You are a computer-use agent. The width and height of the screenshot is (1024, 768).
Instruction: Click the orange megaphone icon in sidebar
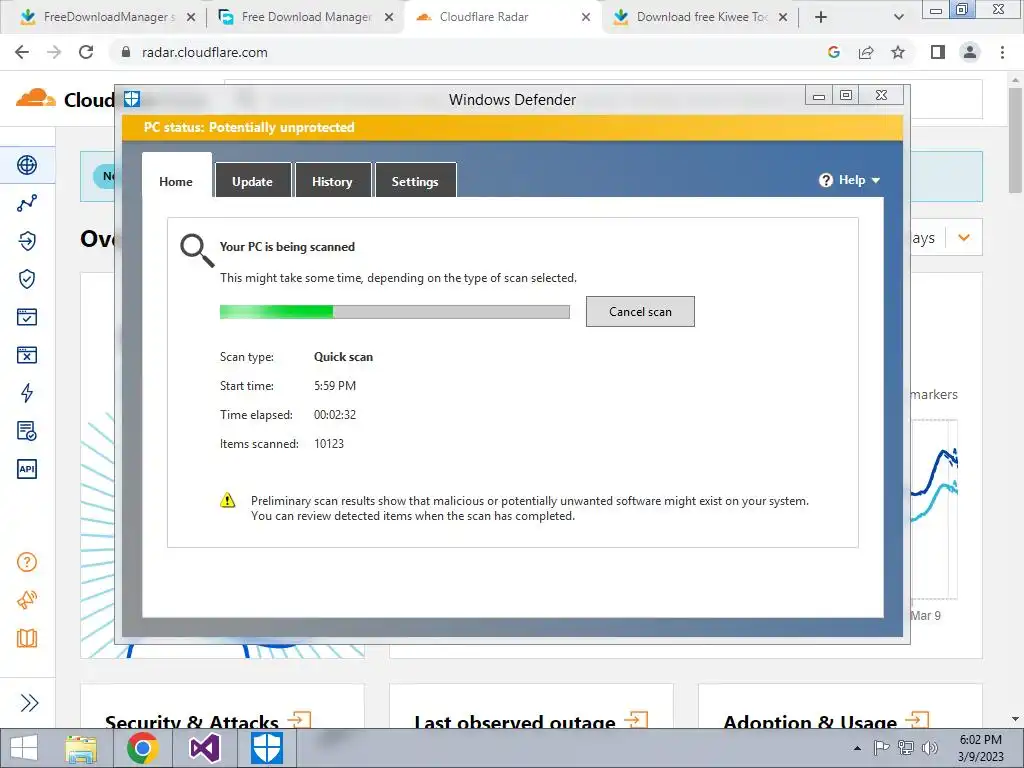coord(27,600)
